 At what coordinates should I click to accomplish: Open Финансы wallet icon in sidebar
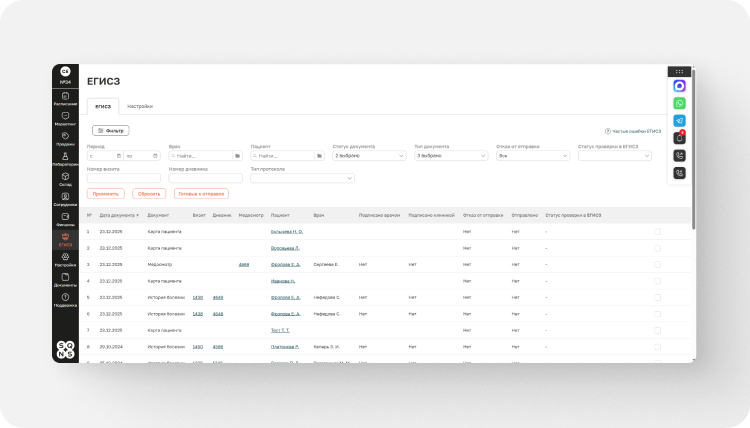coord(66,219)
